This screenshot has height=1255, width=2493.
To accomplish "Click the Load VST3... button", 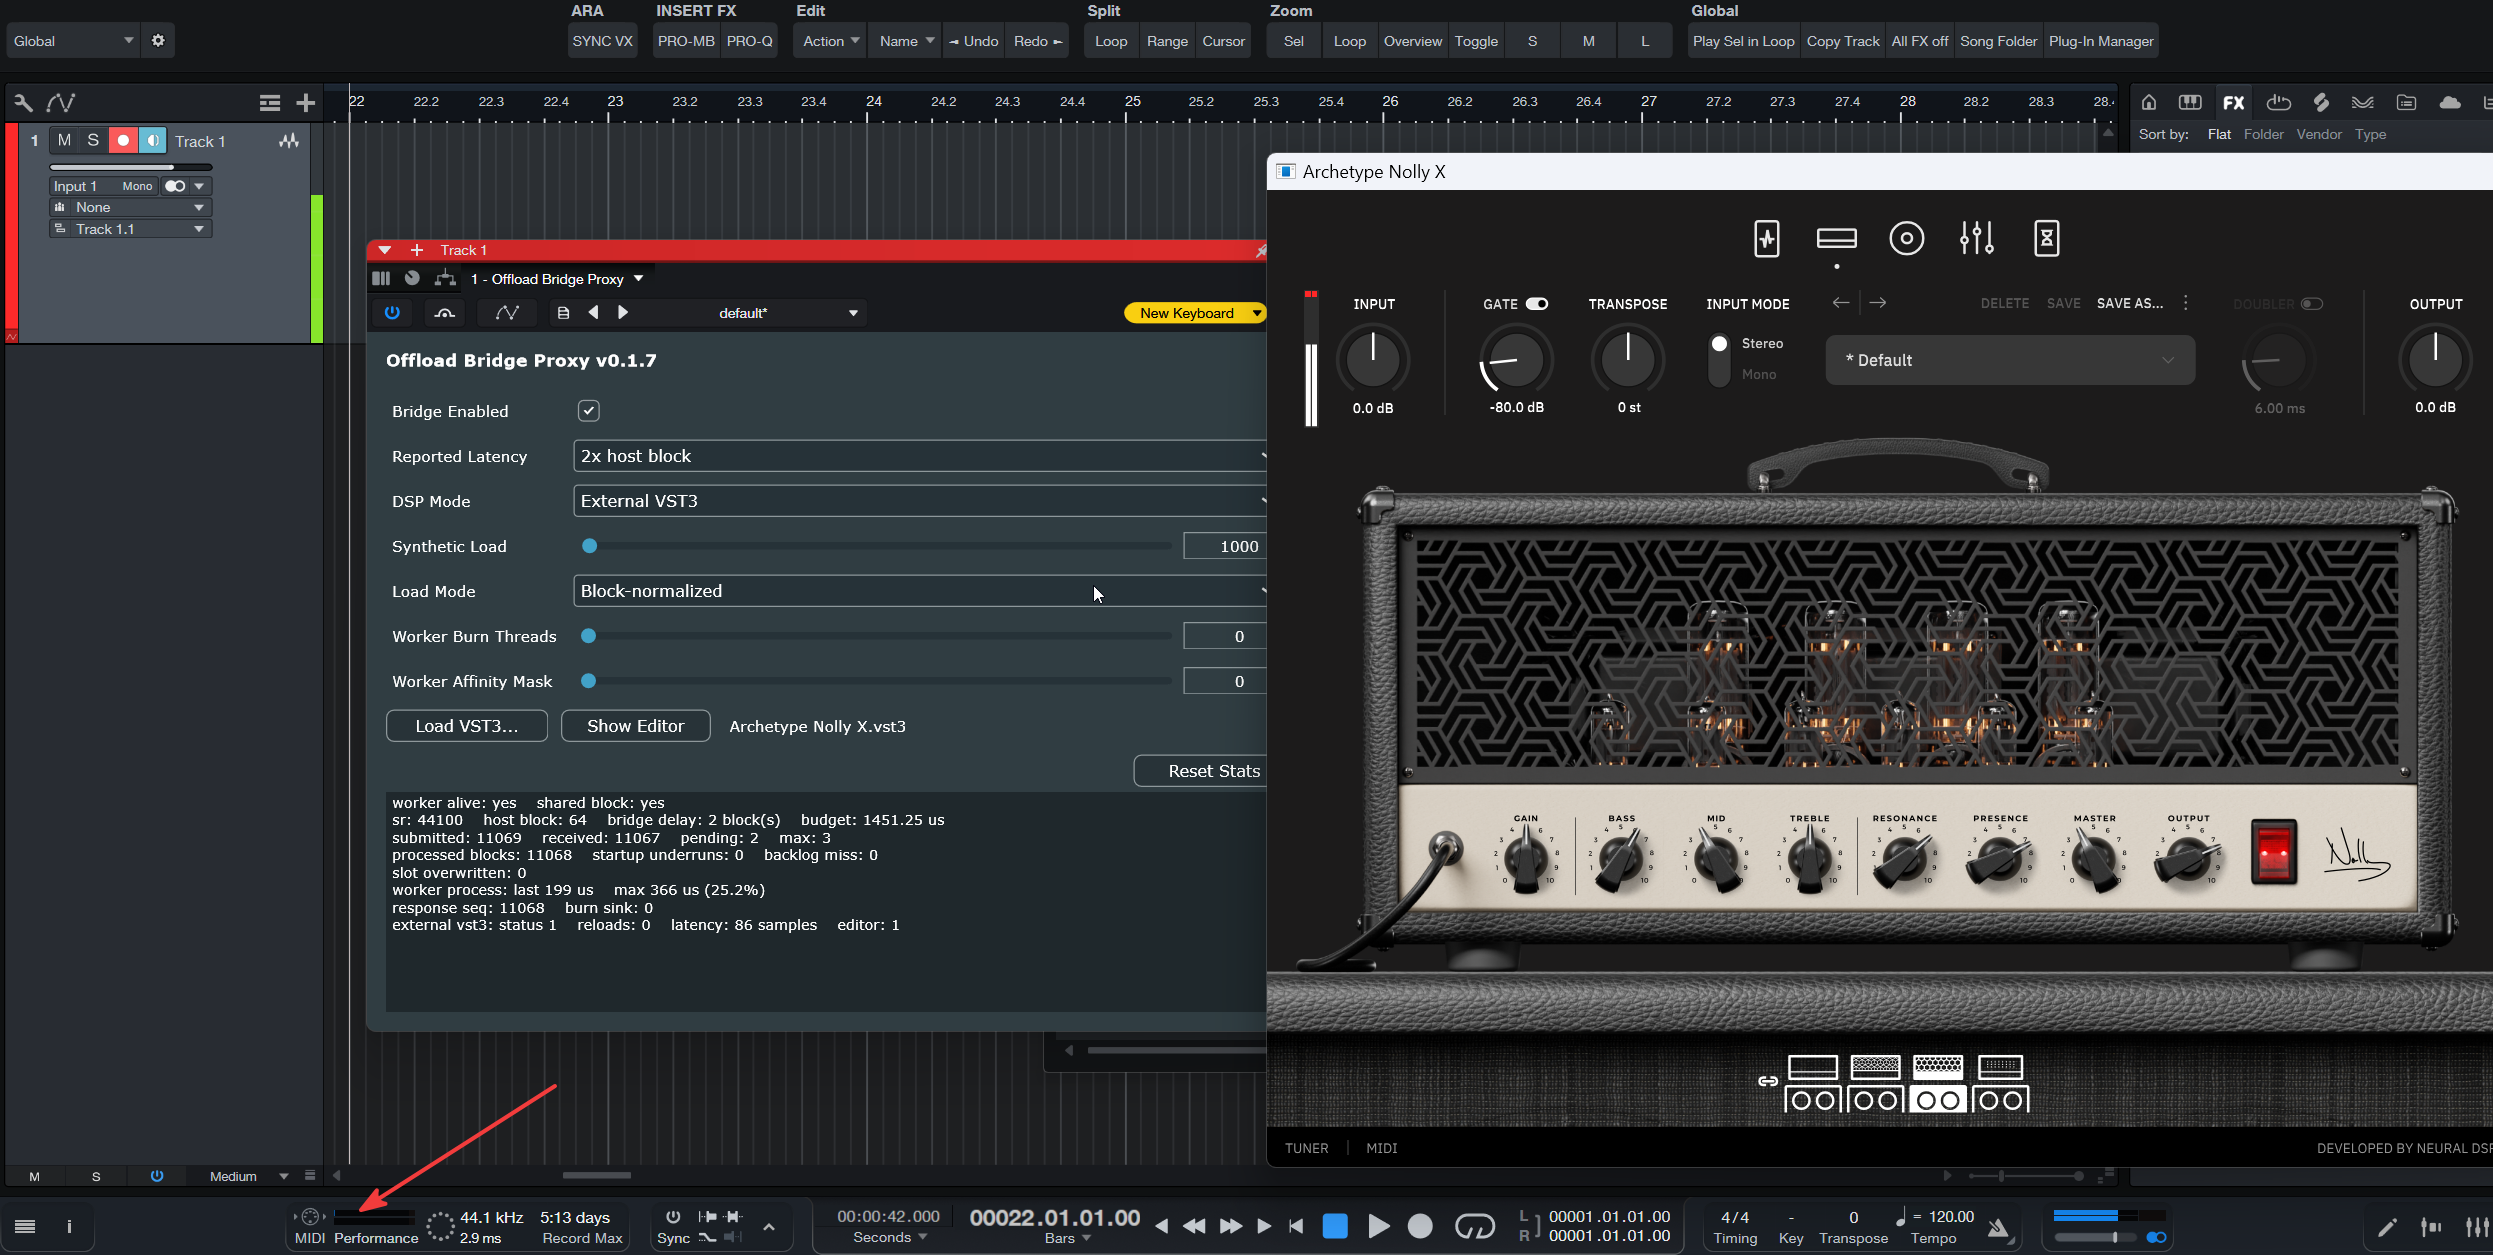I will click(467, 726).
